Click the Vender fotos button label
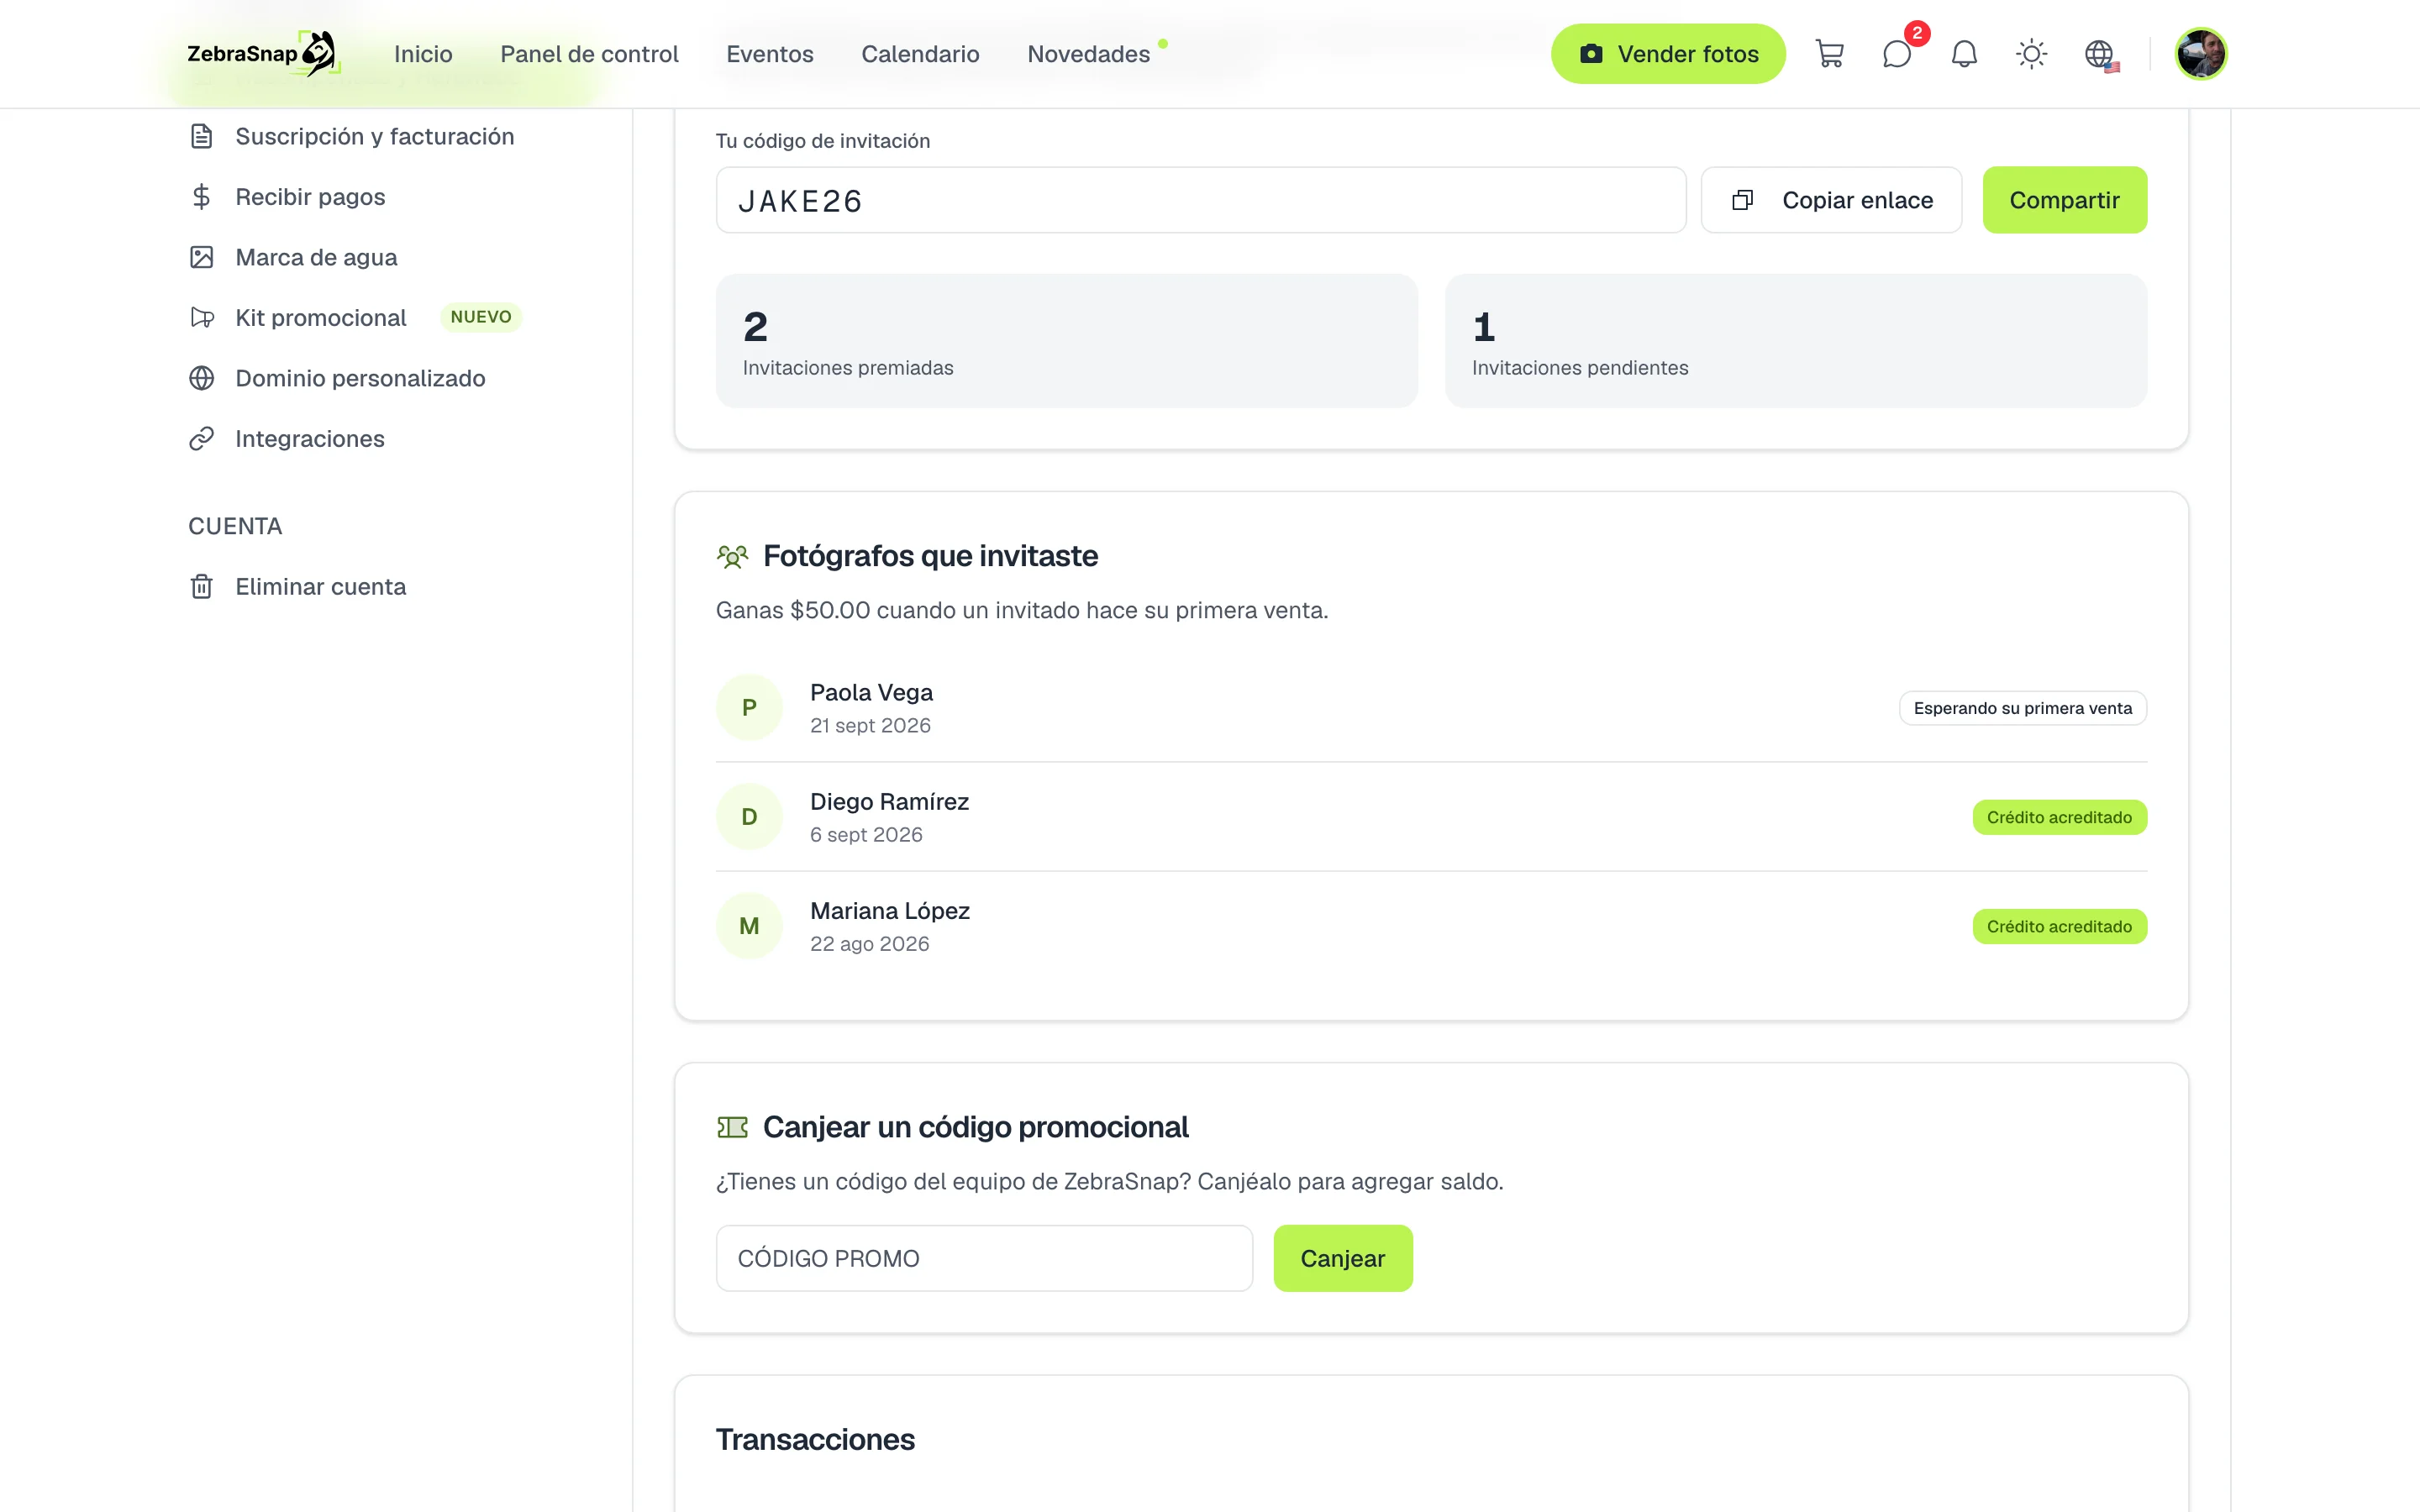Viewport: 2420px width, 1512px height. [1688, 54]
